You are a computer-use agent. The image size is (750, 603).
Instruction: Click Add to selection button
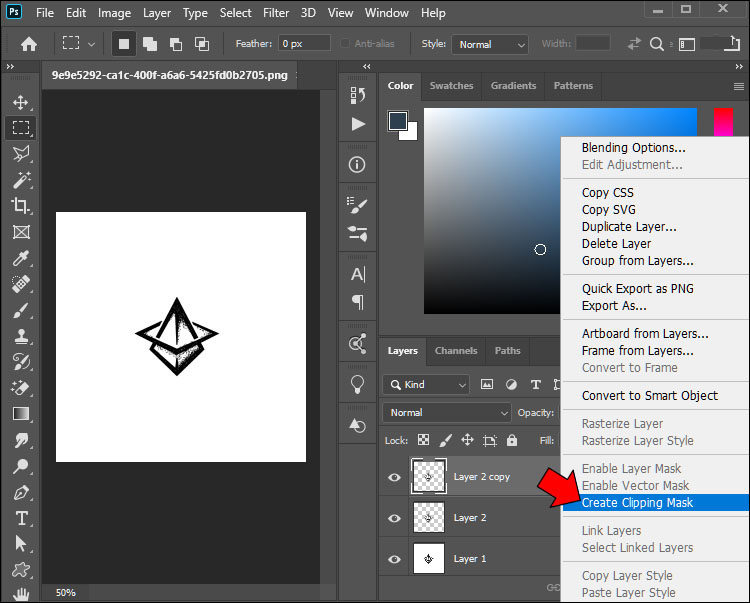(150, 44)
